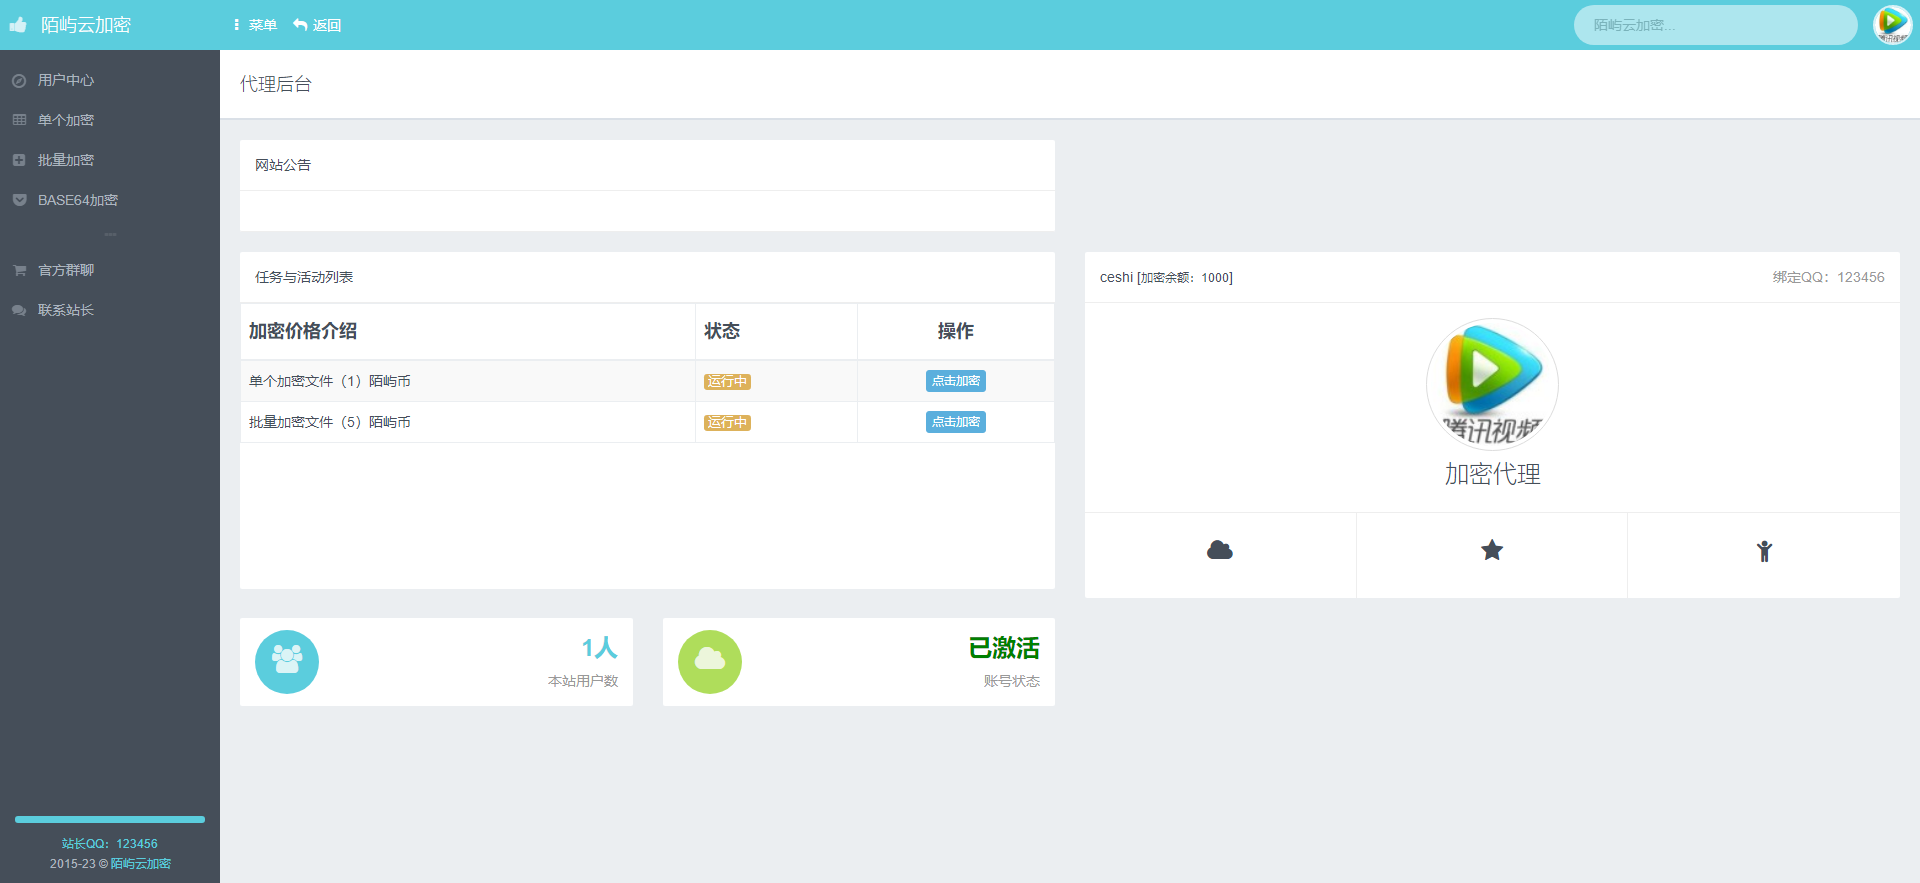Click the green cloud status icon
Screen dimensions: 1920x883
pos(709,662)
